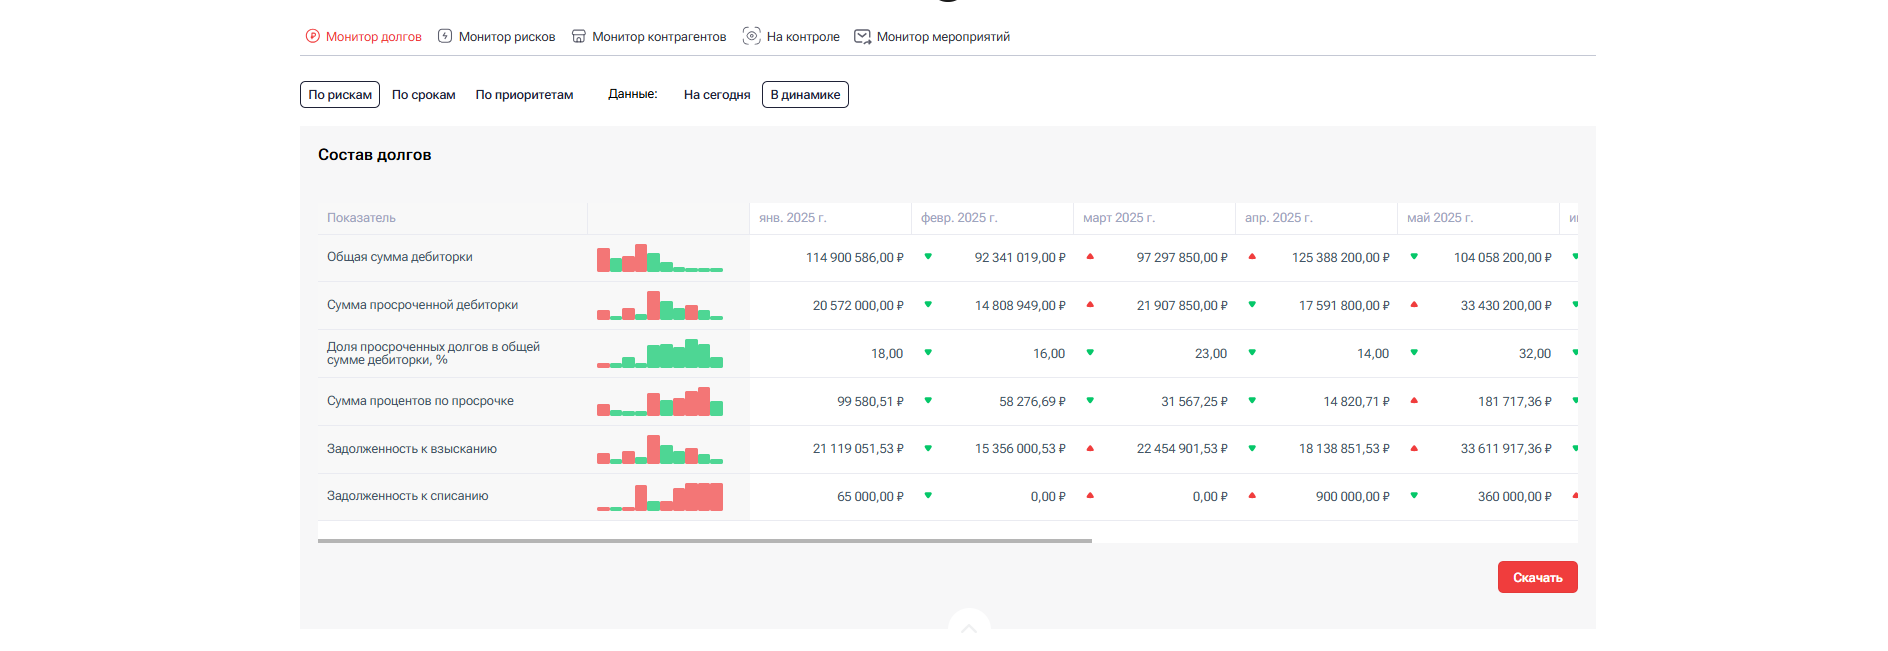Click the horizontal scrollbar under the table
Image resolution: width=1888 pixels, height=651 pixels.
[704, 541]
